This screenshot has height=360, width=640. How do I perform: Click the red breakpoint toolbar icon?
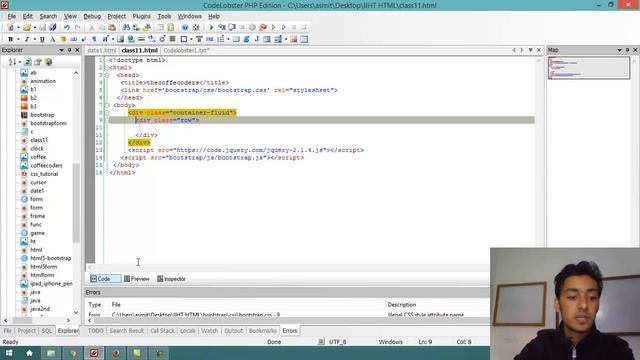(263, 27)
